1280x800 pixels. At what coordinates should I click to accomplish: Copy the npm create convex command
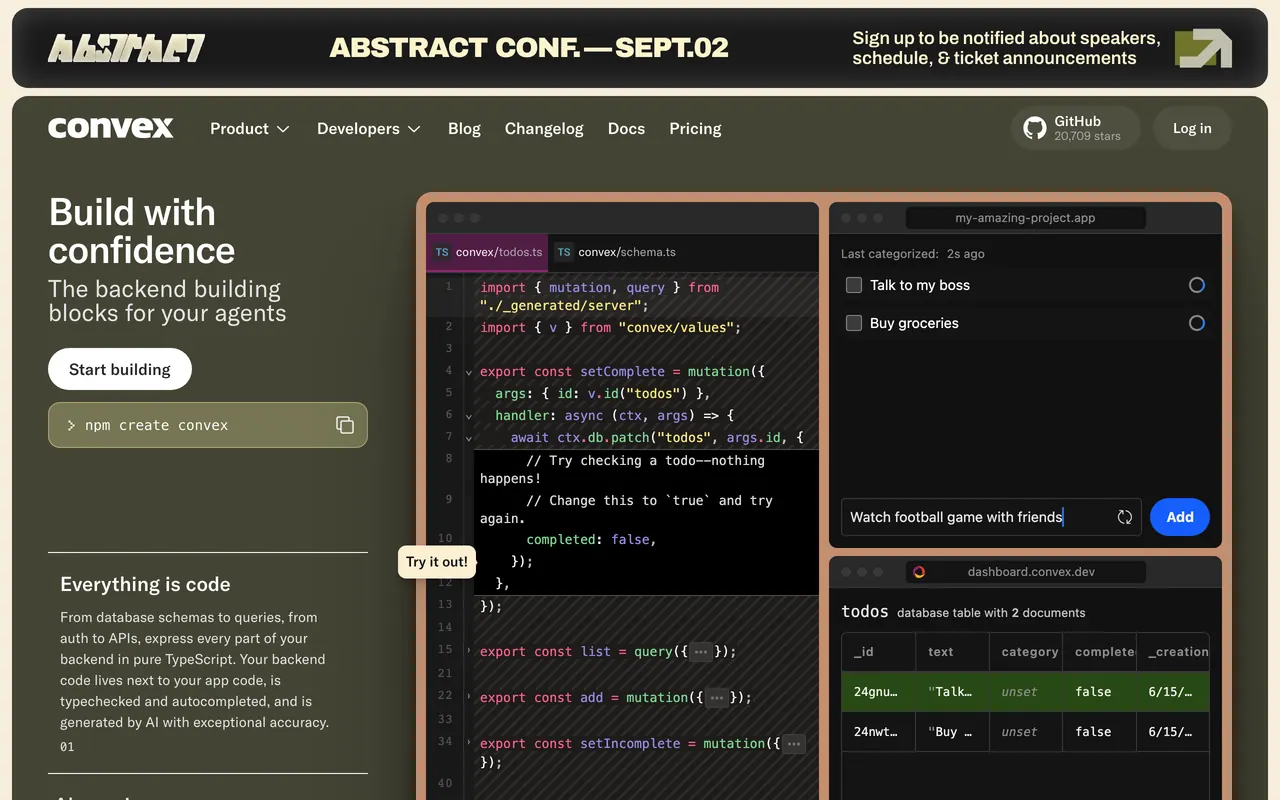[x=345, y=425]
